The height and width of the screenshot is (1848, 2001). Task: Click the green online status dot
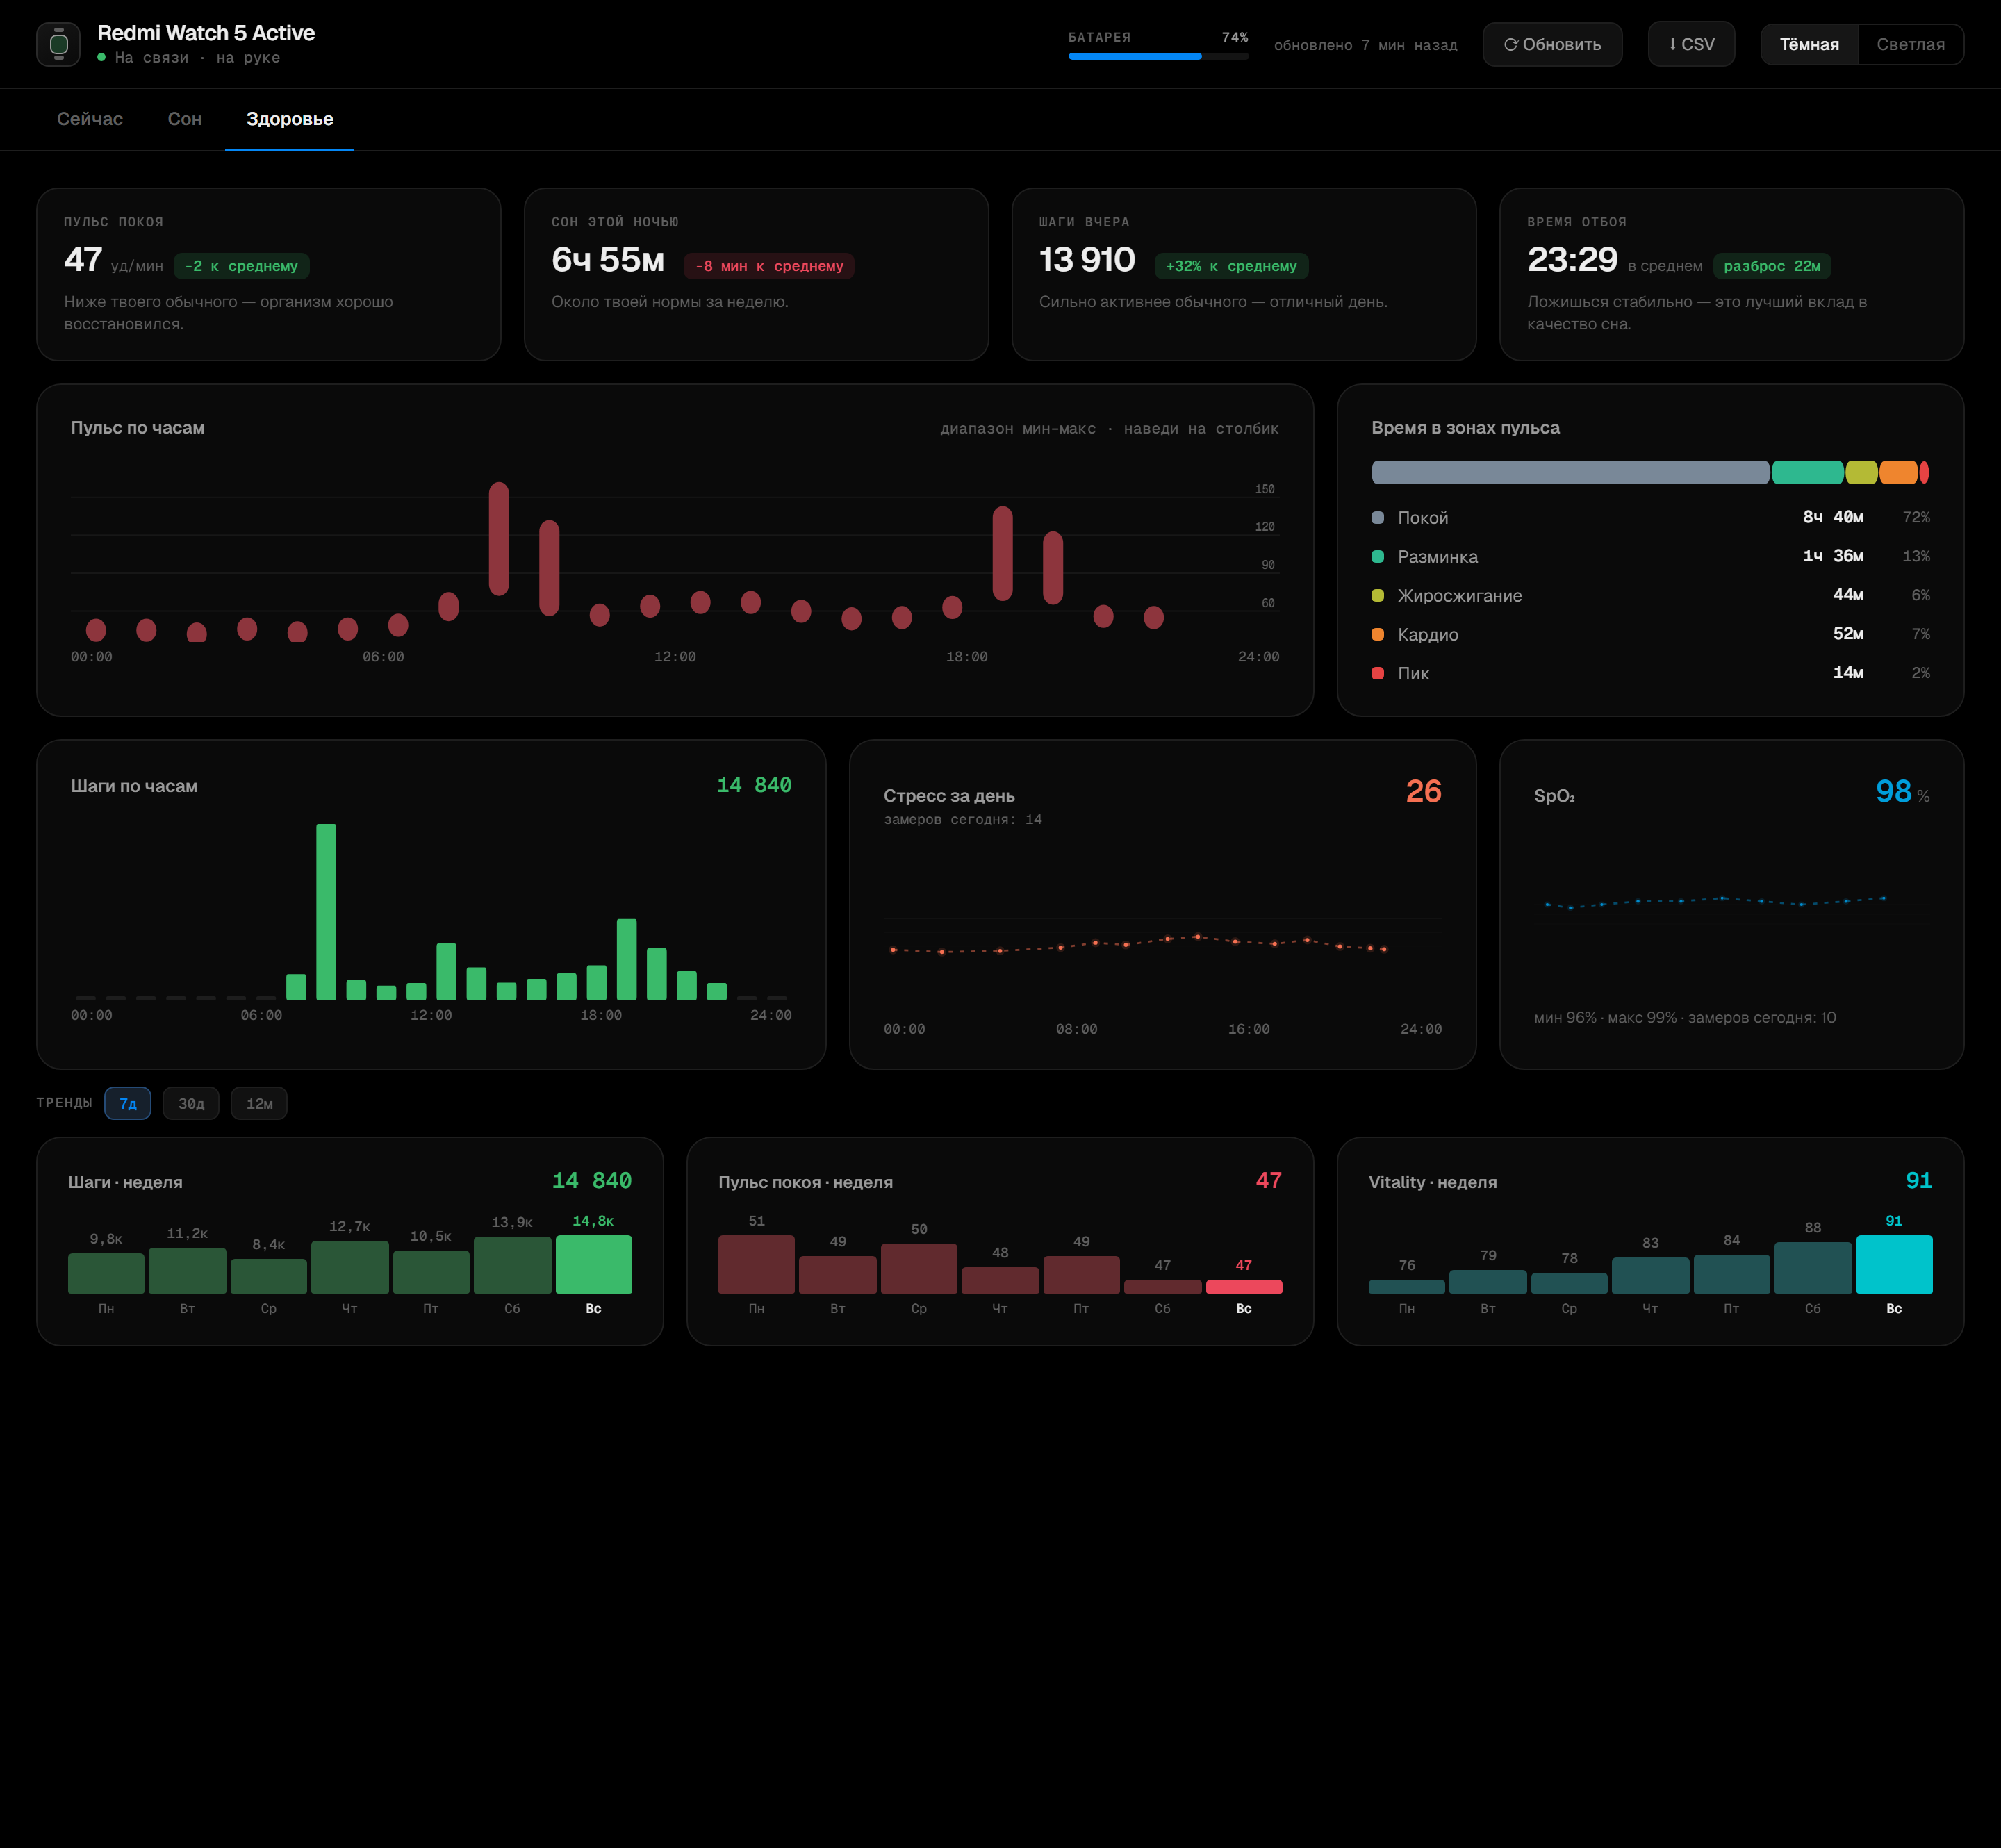pos(102,57)
